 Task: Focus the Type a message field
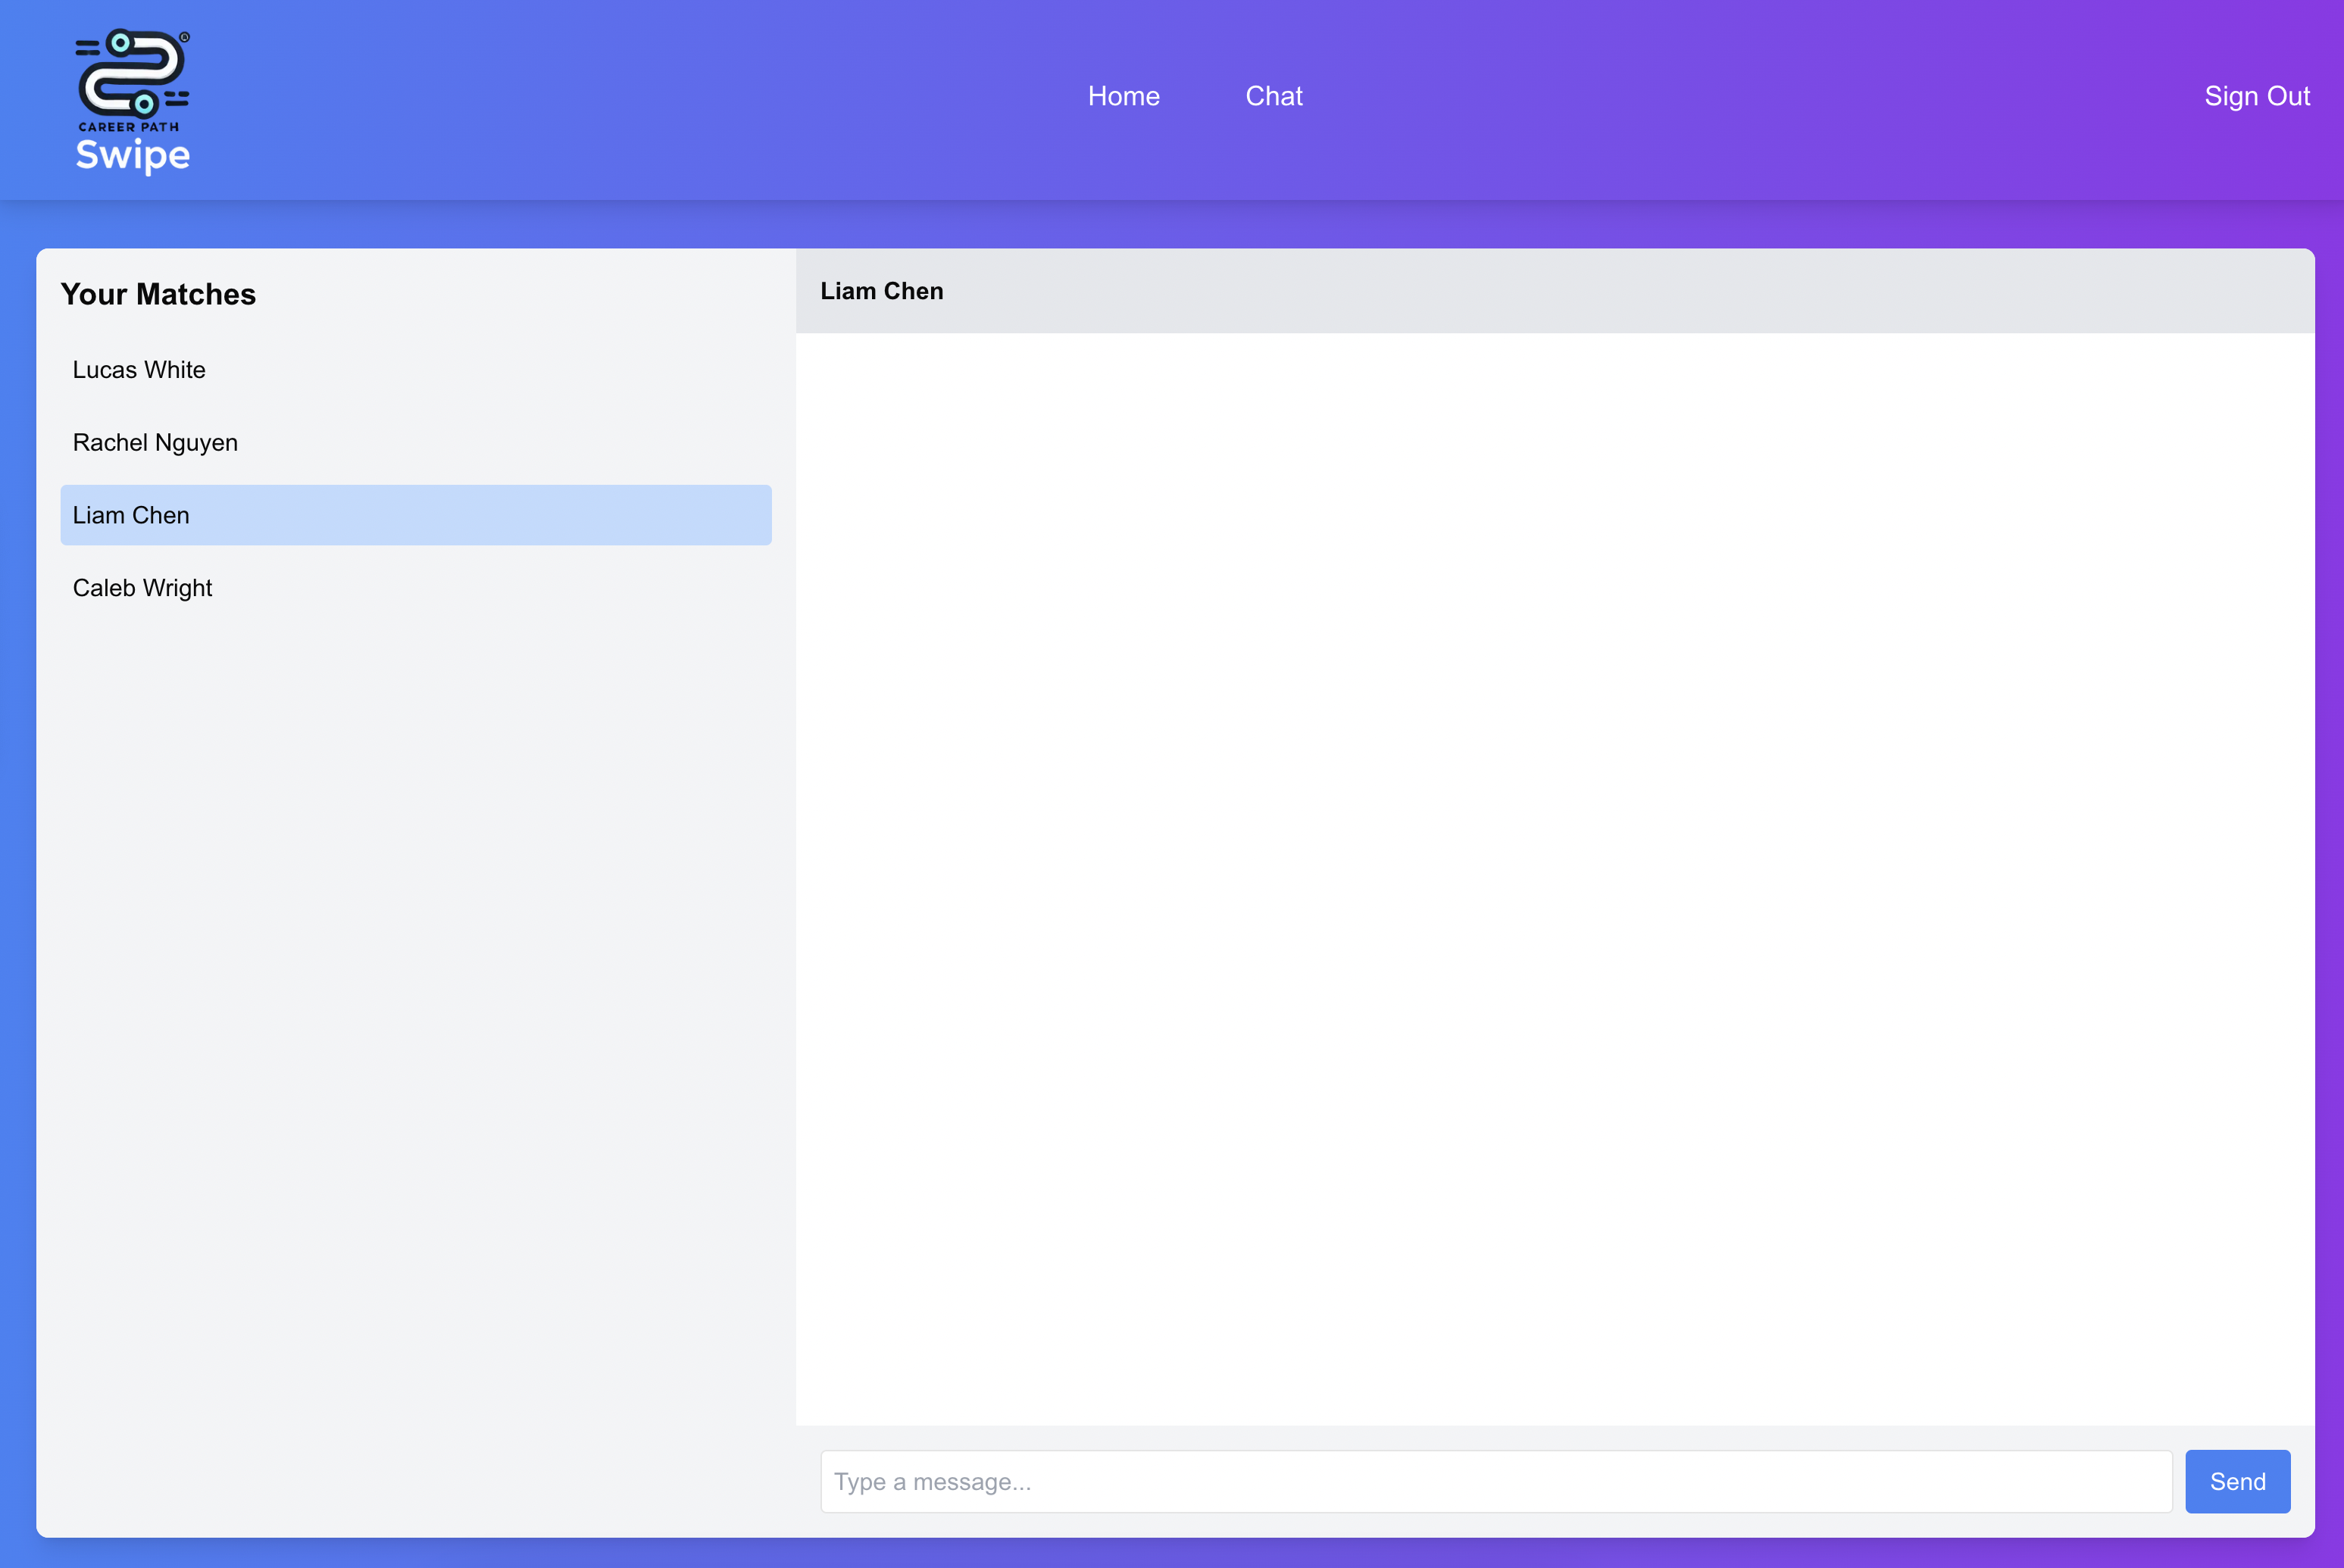[x=1495, y=1481]
